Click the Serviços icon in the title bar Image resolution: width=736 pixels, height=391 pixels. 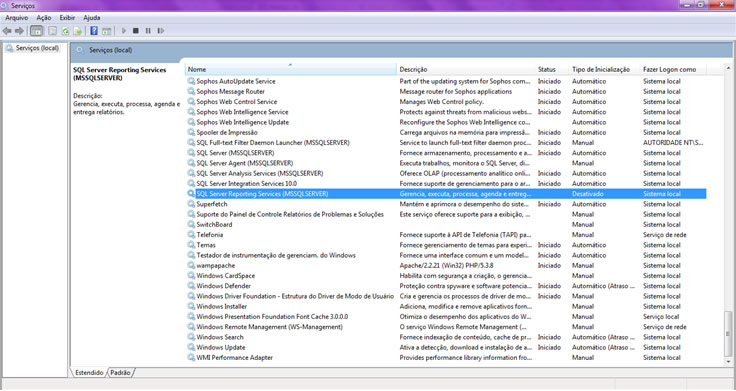(x=5, y=6)
